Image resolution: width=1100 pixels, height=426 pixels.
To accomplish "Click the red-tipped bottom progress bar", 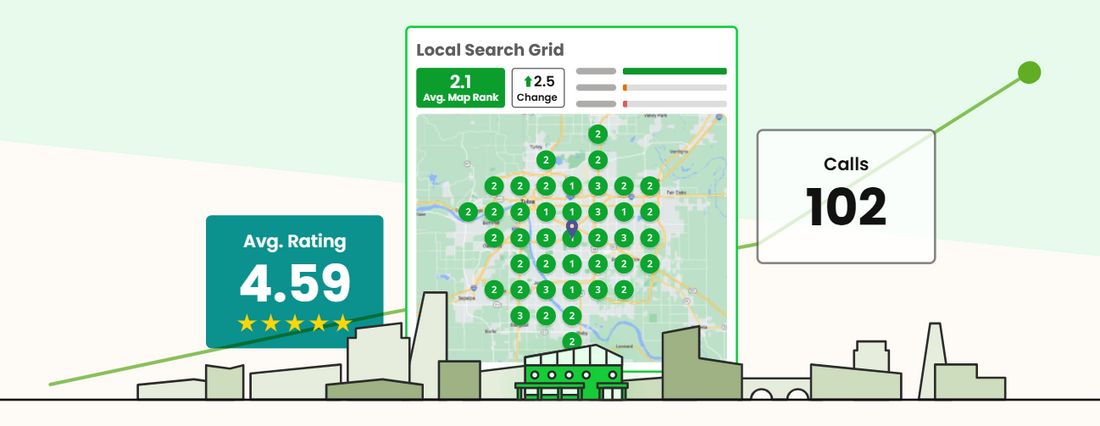I will tap(674, 104).
